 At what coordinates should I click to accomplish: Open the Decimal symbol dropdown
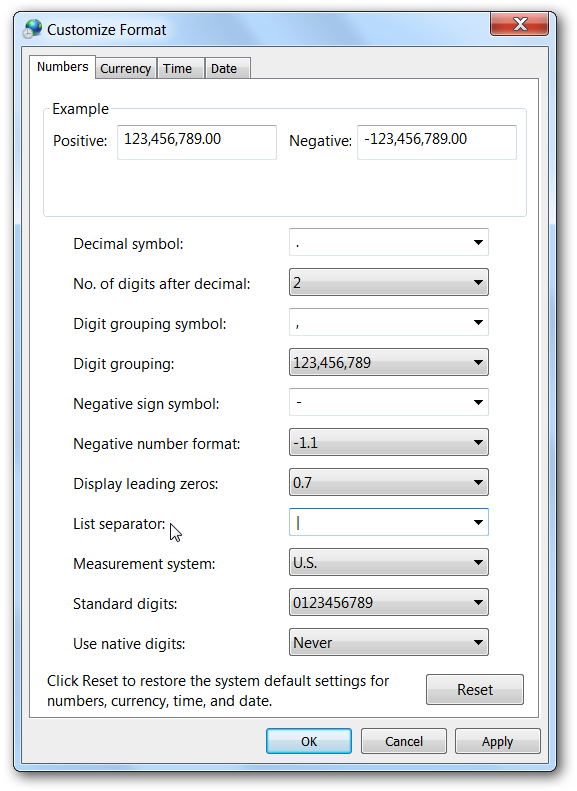[388, 242]
